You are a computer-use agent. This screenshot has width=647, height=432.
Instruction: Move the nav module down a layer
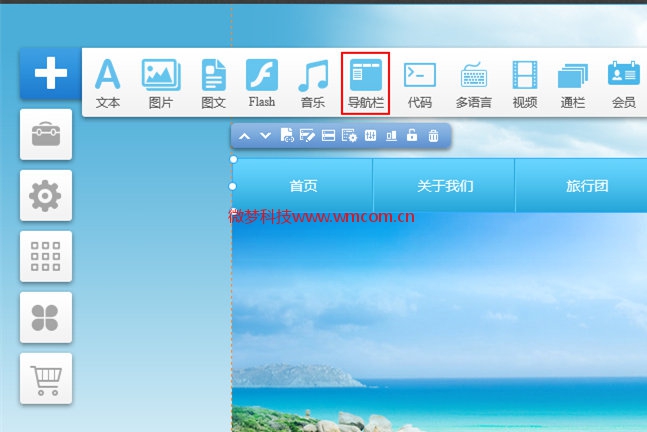click(x=265, y=136)
